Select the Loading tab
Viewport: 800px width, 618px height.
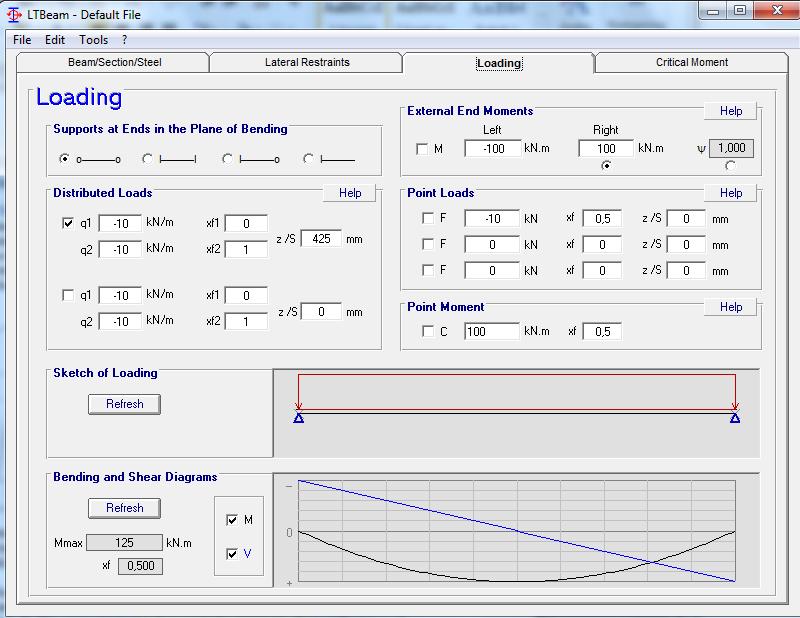click(499, 63)
